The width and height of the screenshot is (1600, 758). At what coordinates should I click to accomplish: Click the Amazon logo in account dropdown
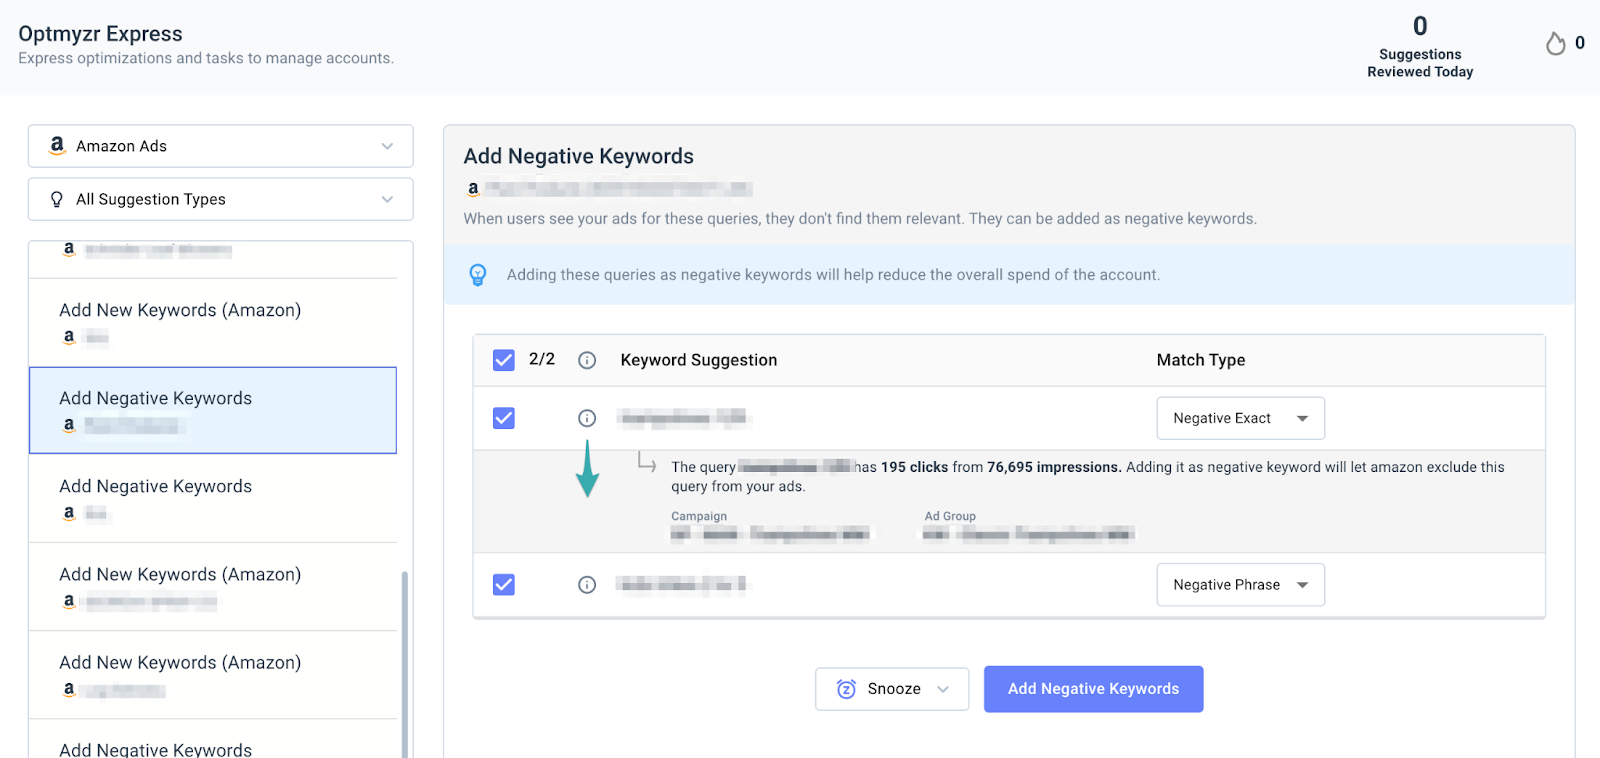click(x=57, y=146)
